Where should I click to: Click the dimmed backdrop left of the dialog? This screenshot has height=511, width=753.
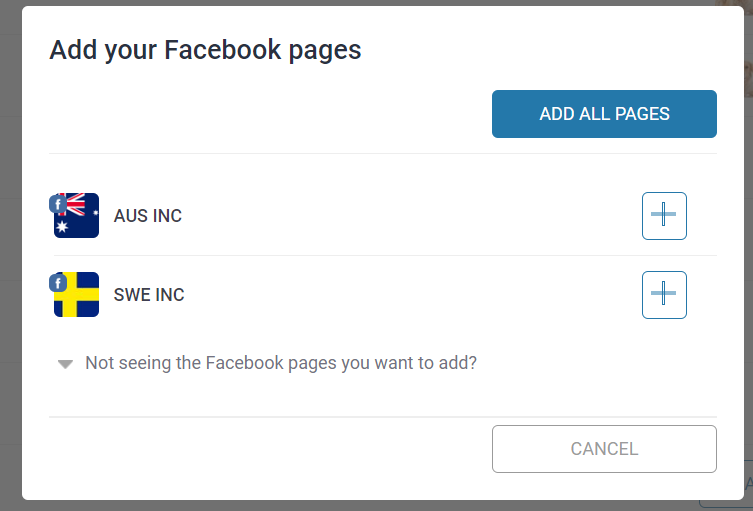tap(11, 255)
